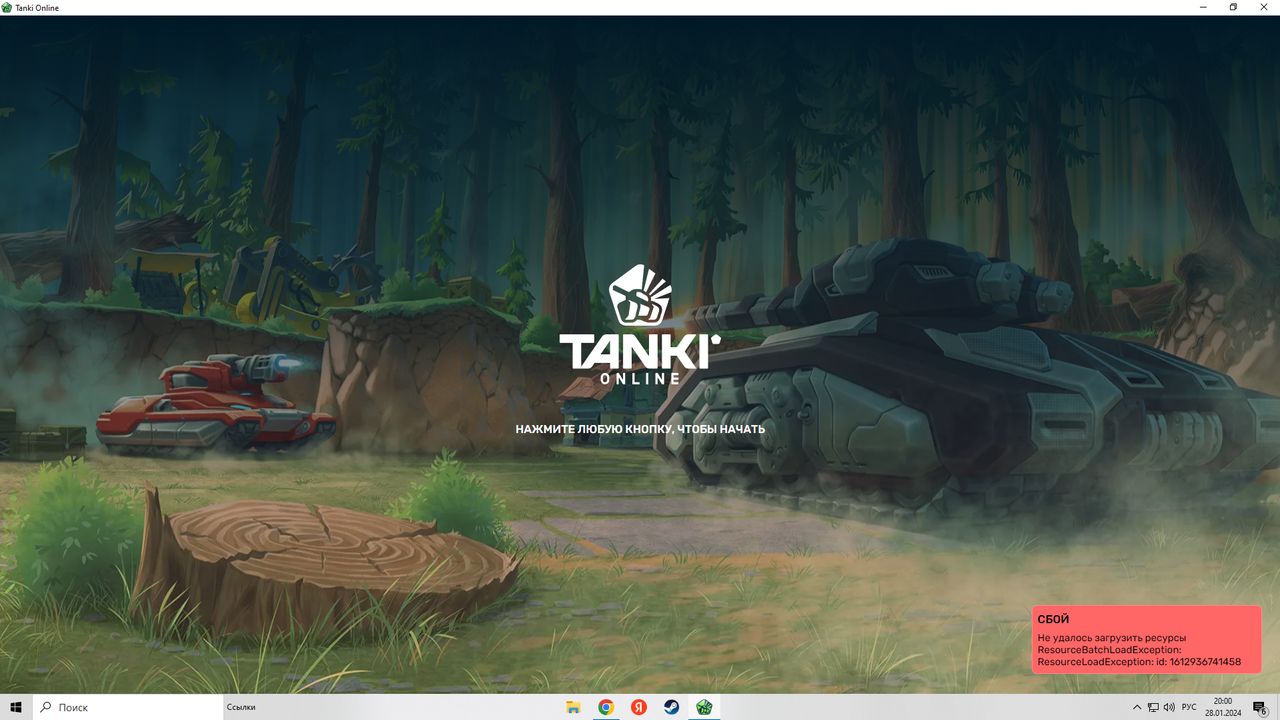
Task: Expand the hidden system tray icons
Action: 1136,707
